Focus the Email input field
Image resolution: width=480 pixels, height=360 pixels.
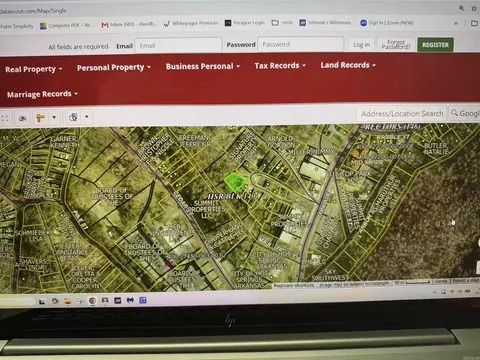(x=178, y=45)
